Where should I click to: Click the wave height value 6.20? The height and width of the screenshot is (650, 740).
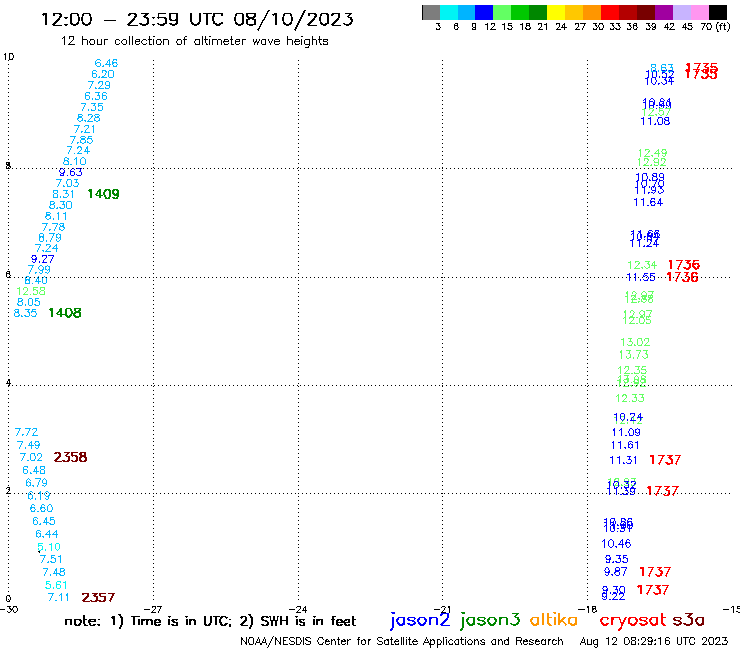coord(103,74)
